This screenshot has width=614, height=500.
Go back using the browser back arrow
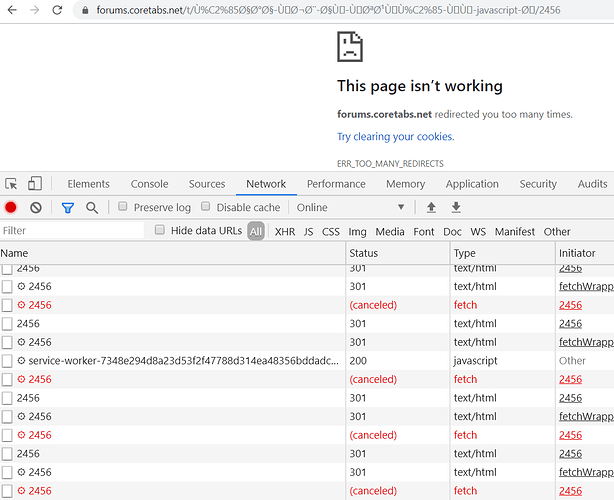tap(12, 10)
